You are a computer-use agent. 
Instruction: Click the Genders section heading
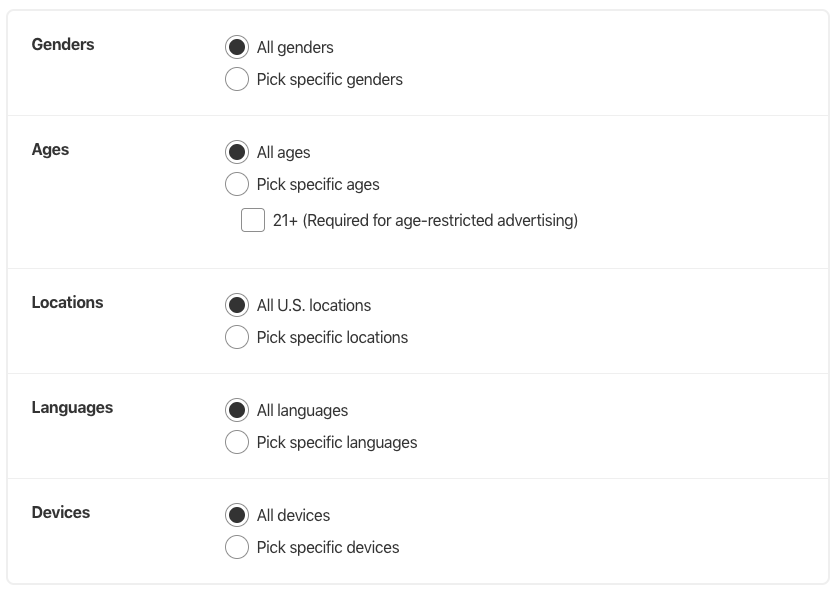coord(63,44)
